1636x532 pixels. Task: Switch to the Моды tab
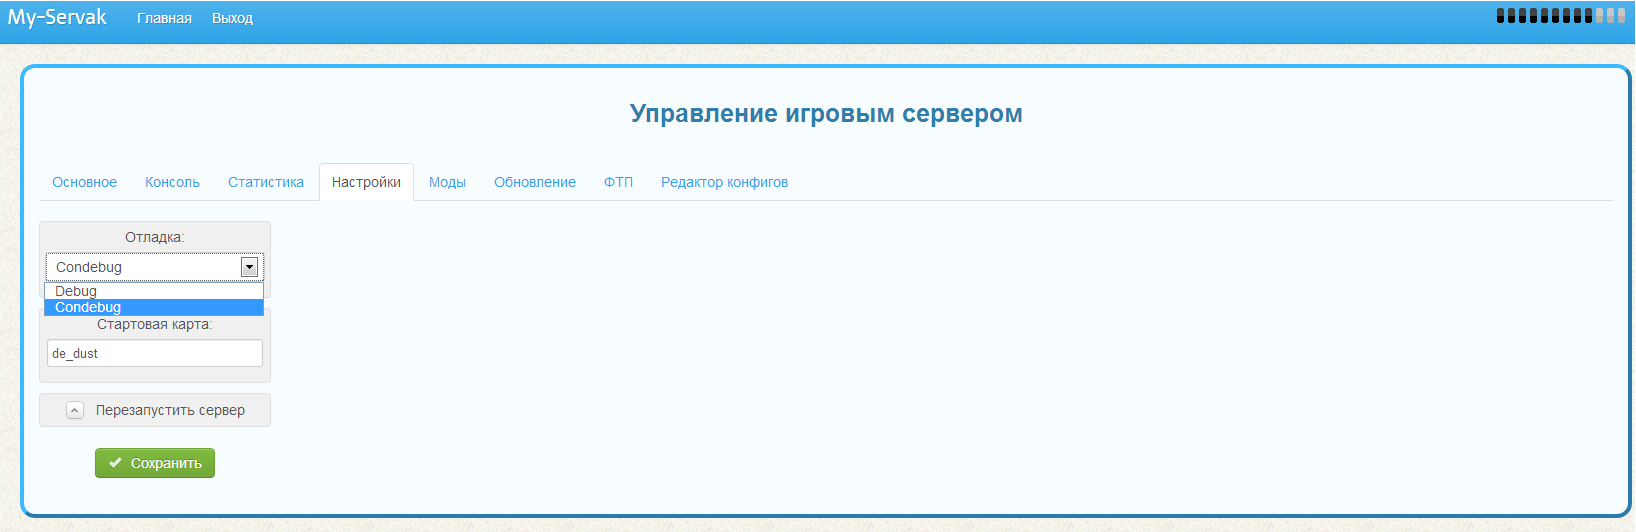[447, 182]
